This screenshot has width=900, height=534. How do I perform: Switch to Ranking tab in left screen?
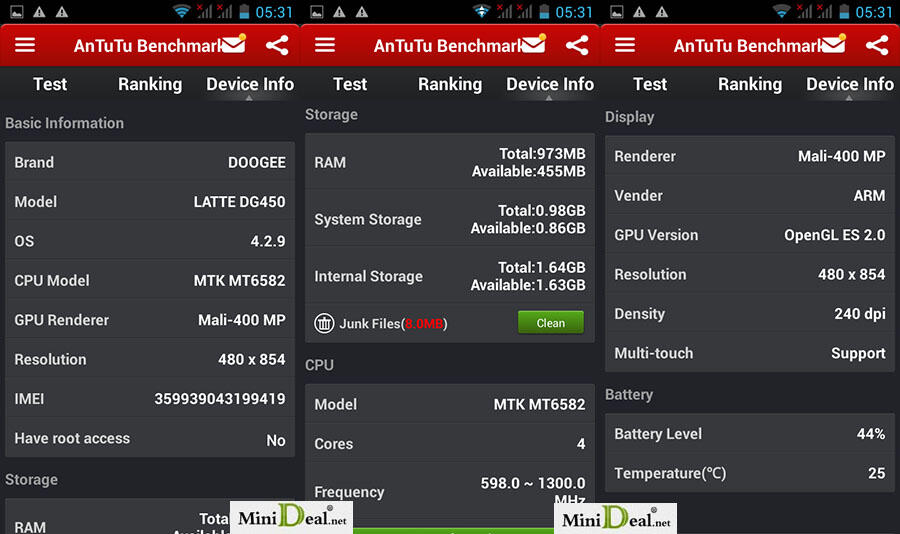pyautogui.click(x=150, y=84)
